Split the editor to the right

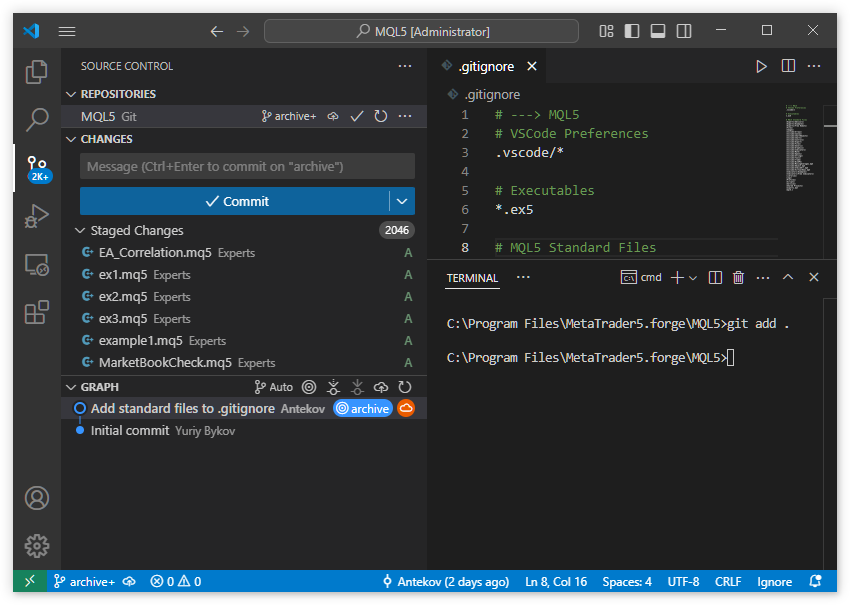tap(788, 66)
